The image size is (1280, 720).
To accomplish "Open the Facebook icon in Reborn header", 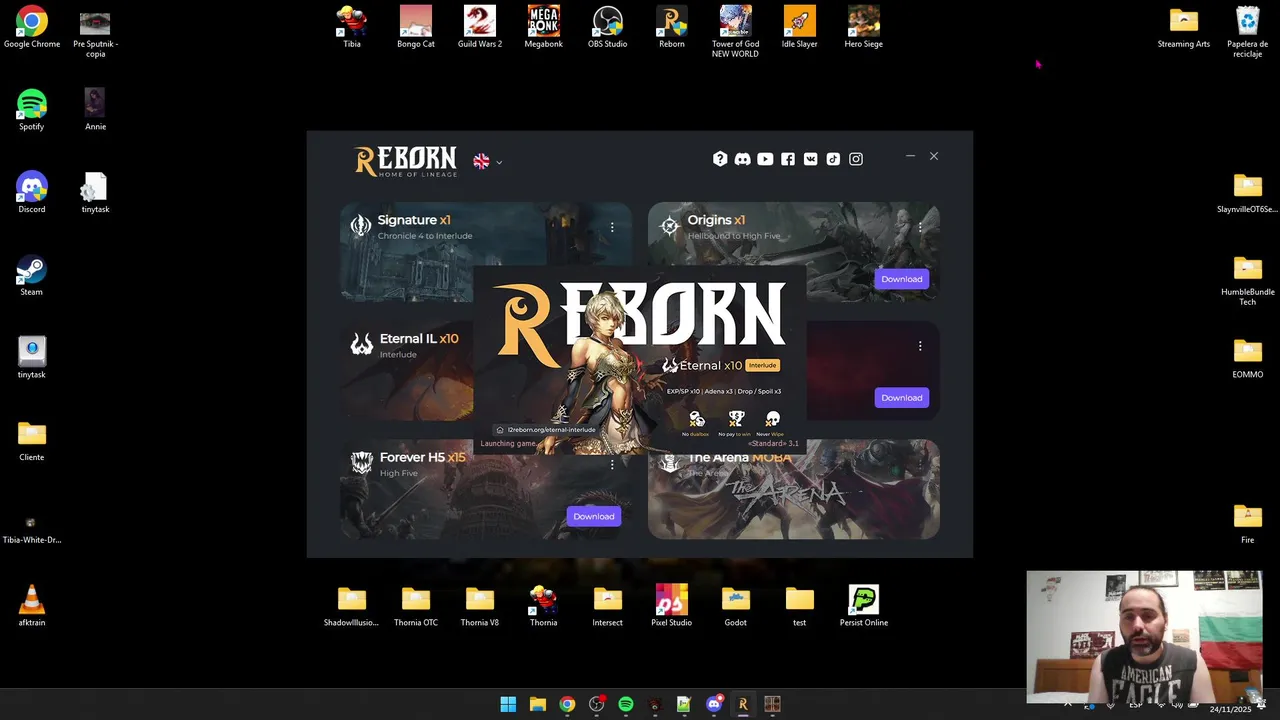I will tap(788, 159).
